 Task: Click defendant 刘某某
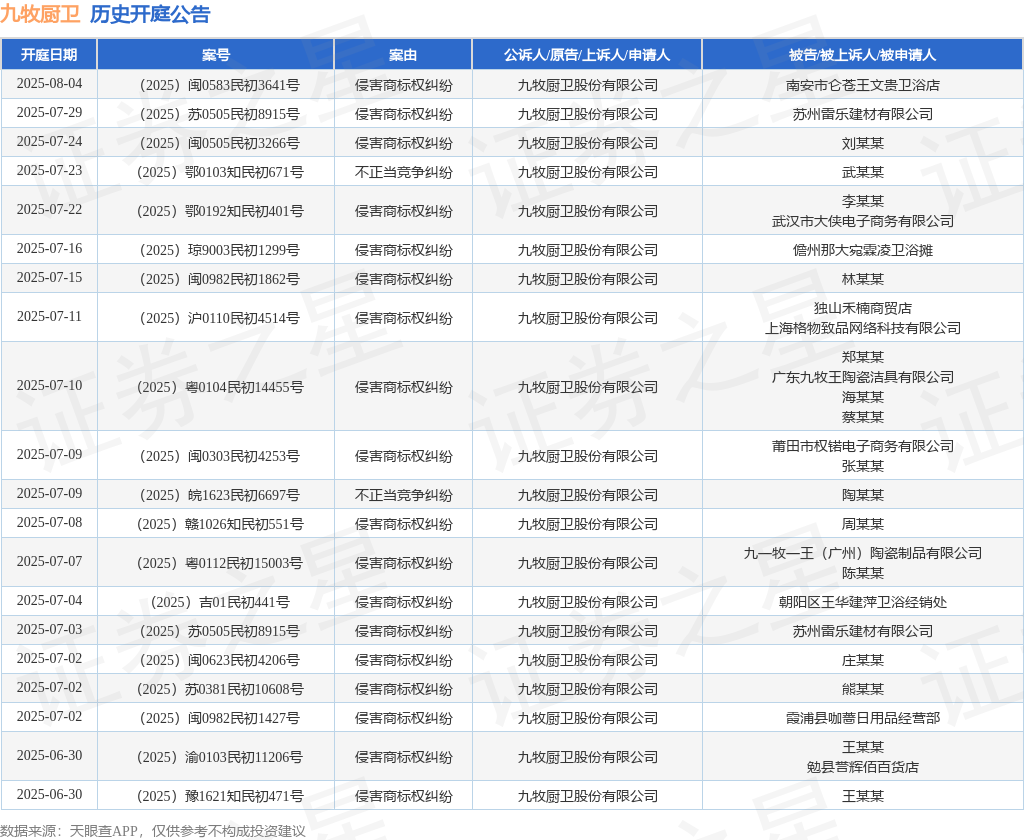pyautogui.click(x=863, y=143)
